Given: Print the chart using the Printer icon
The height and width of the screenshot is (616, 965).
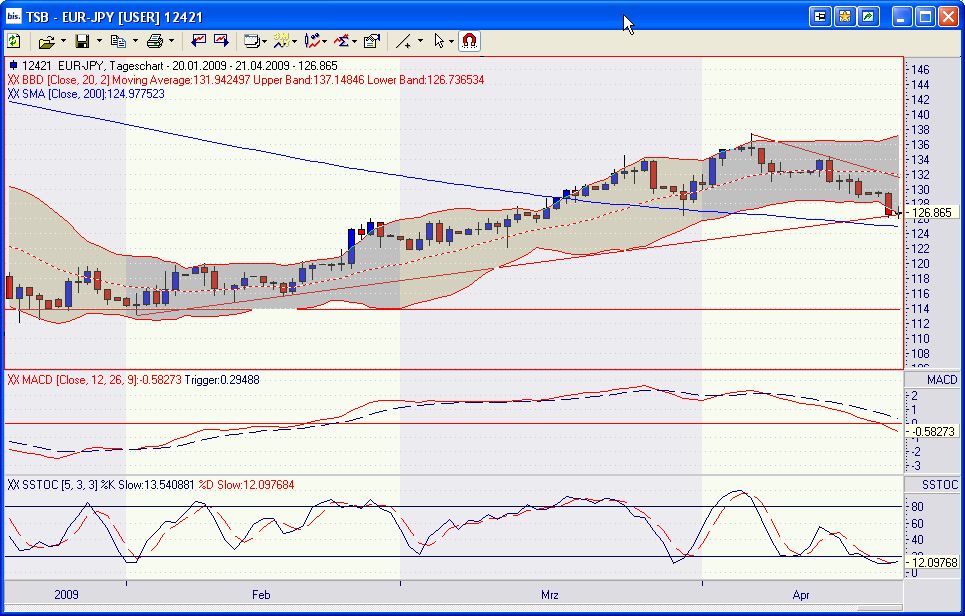Looking at the screenshot, I should click(156, 41).
